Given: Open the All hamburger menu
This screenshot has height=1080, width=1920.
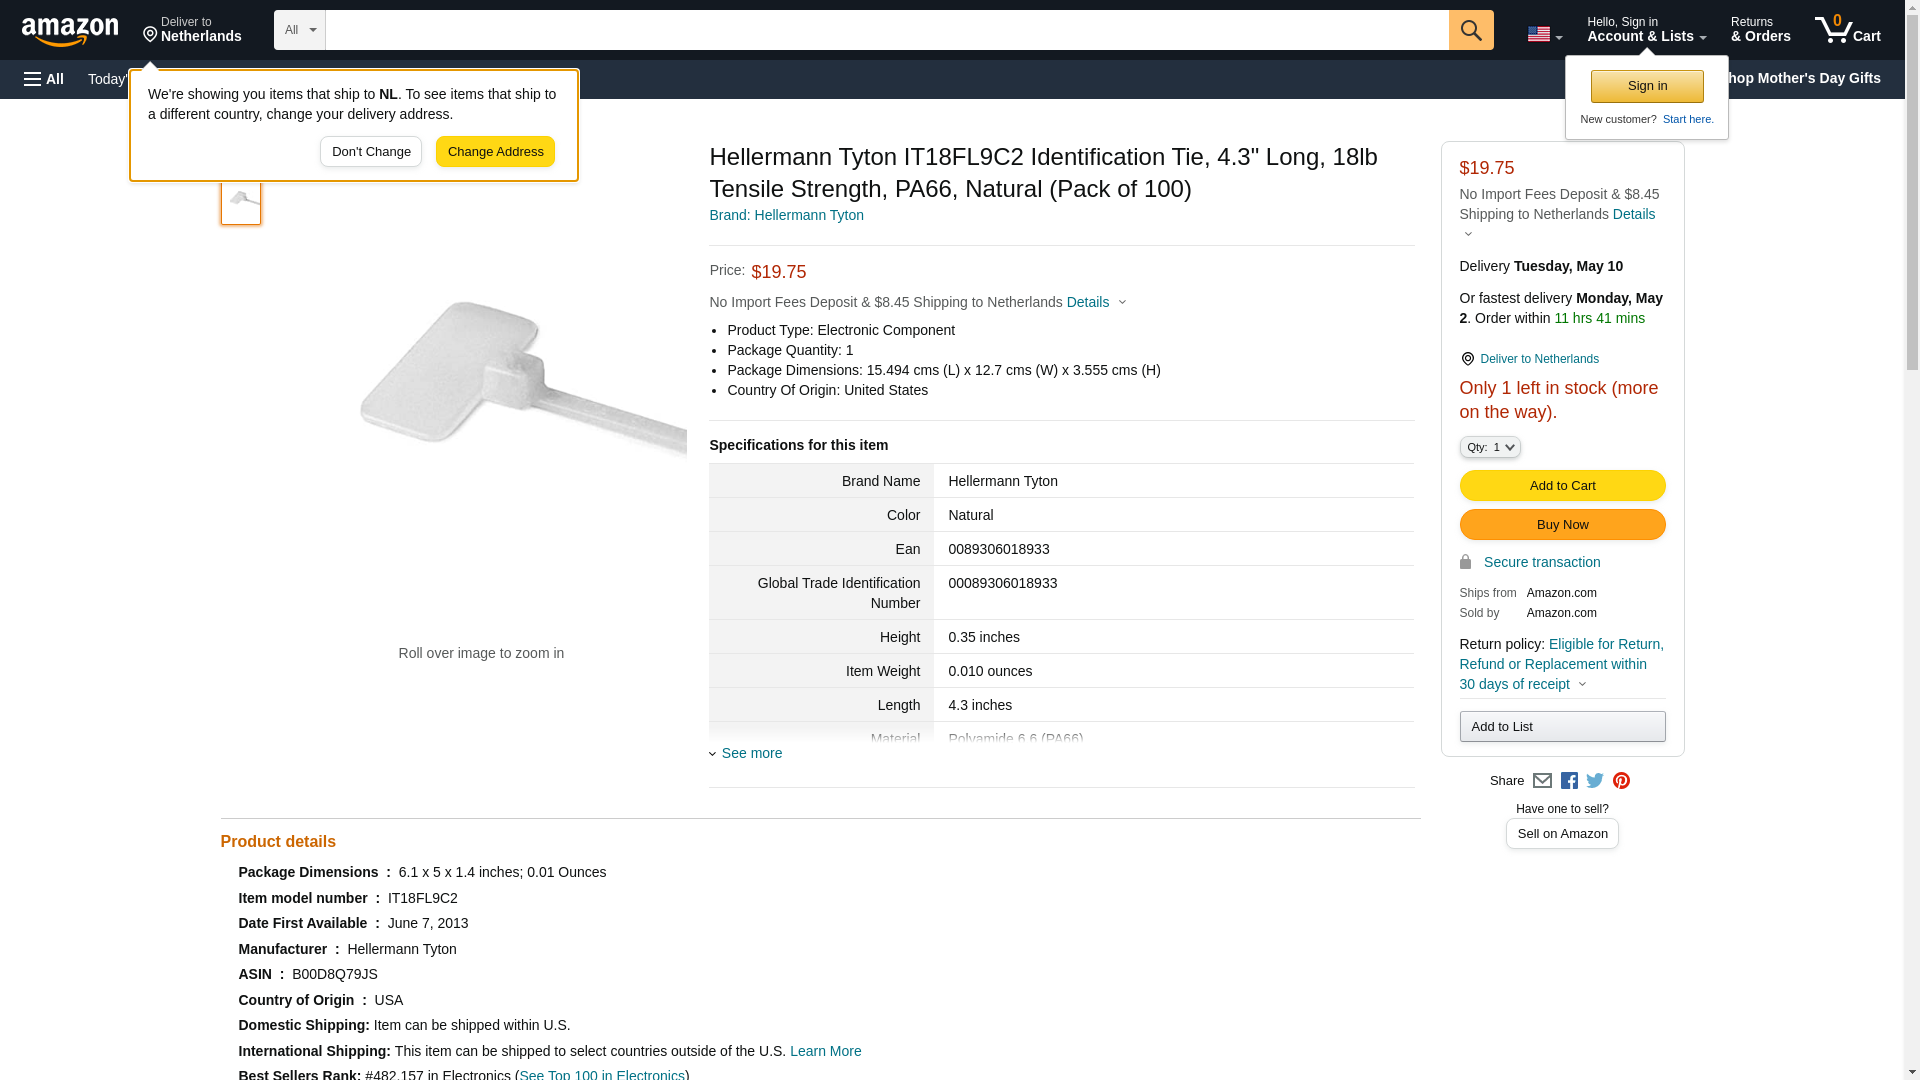Looking at the screenshot, I should click(x=44, y=79).
